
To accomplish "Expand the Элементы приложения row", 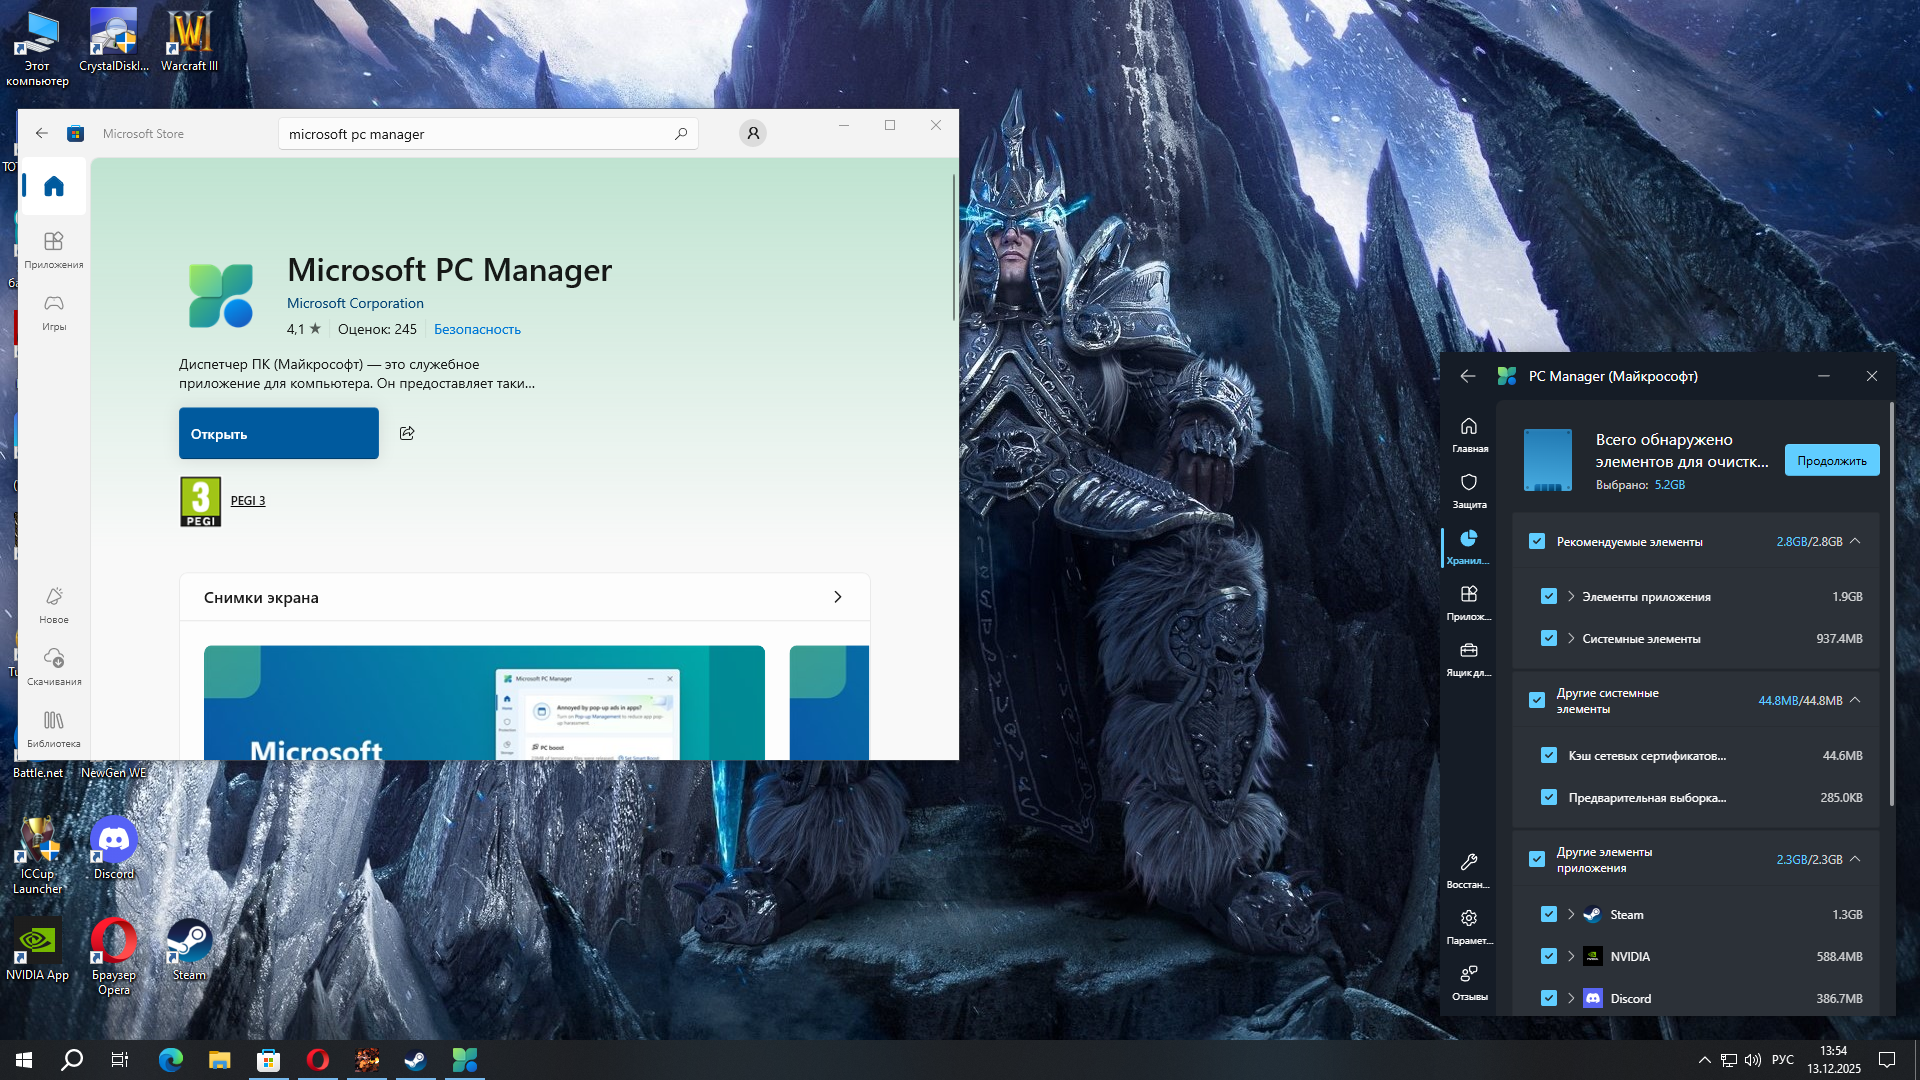I will [x=1571, y=596].
